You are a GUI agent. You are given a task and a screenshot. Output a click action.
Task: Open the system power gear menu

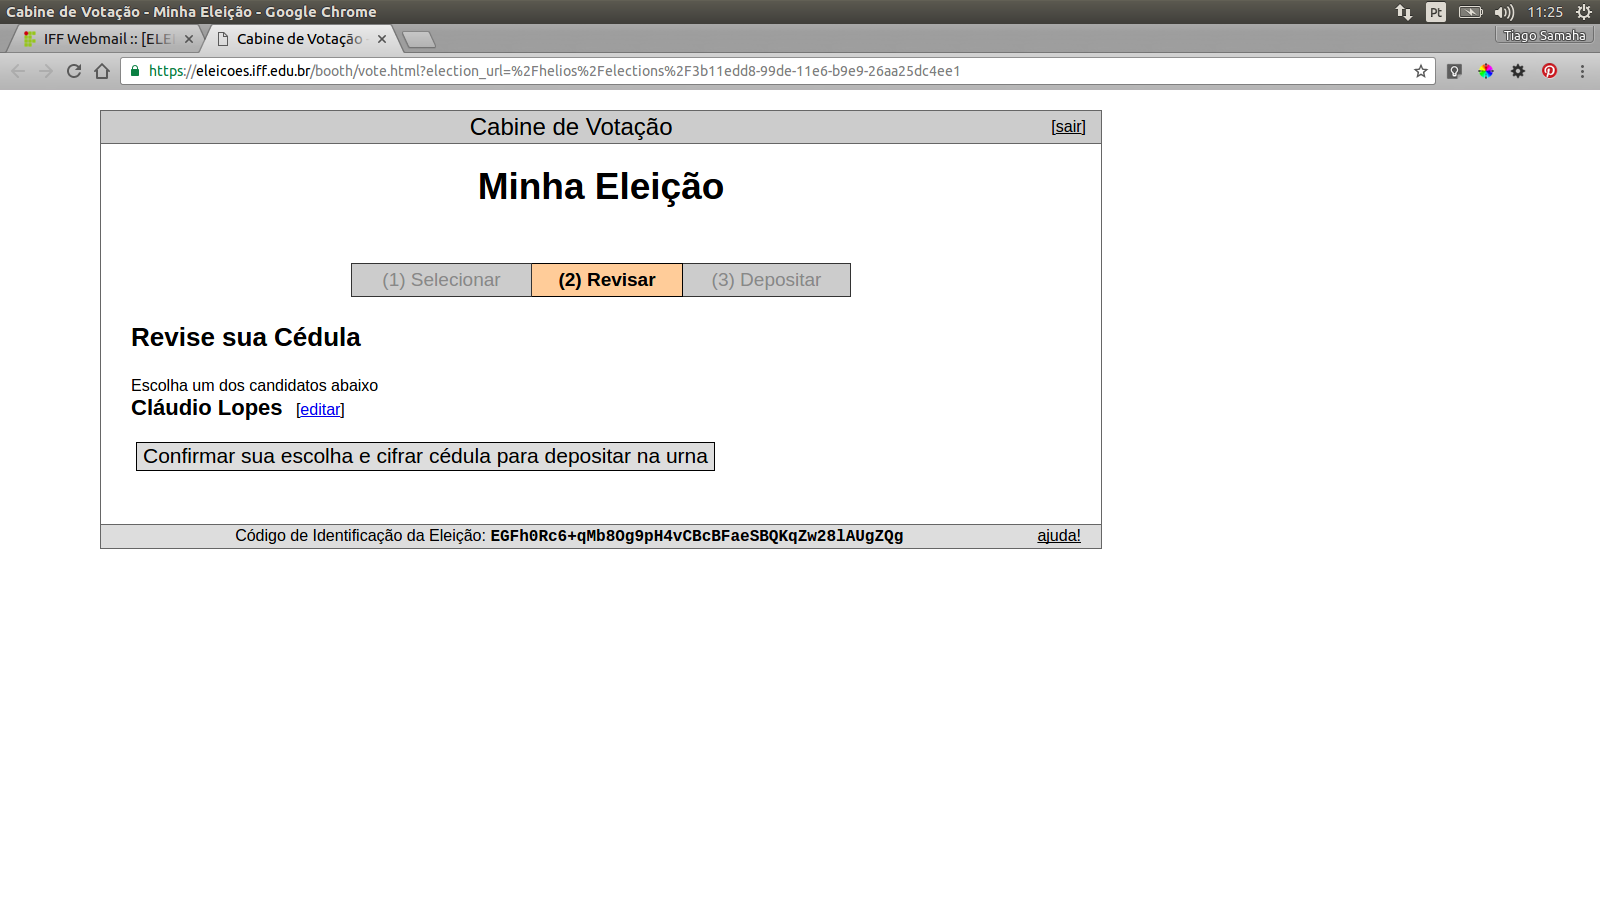coord(1584,12)
